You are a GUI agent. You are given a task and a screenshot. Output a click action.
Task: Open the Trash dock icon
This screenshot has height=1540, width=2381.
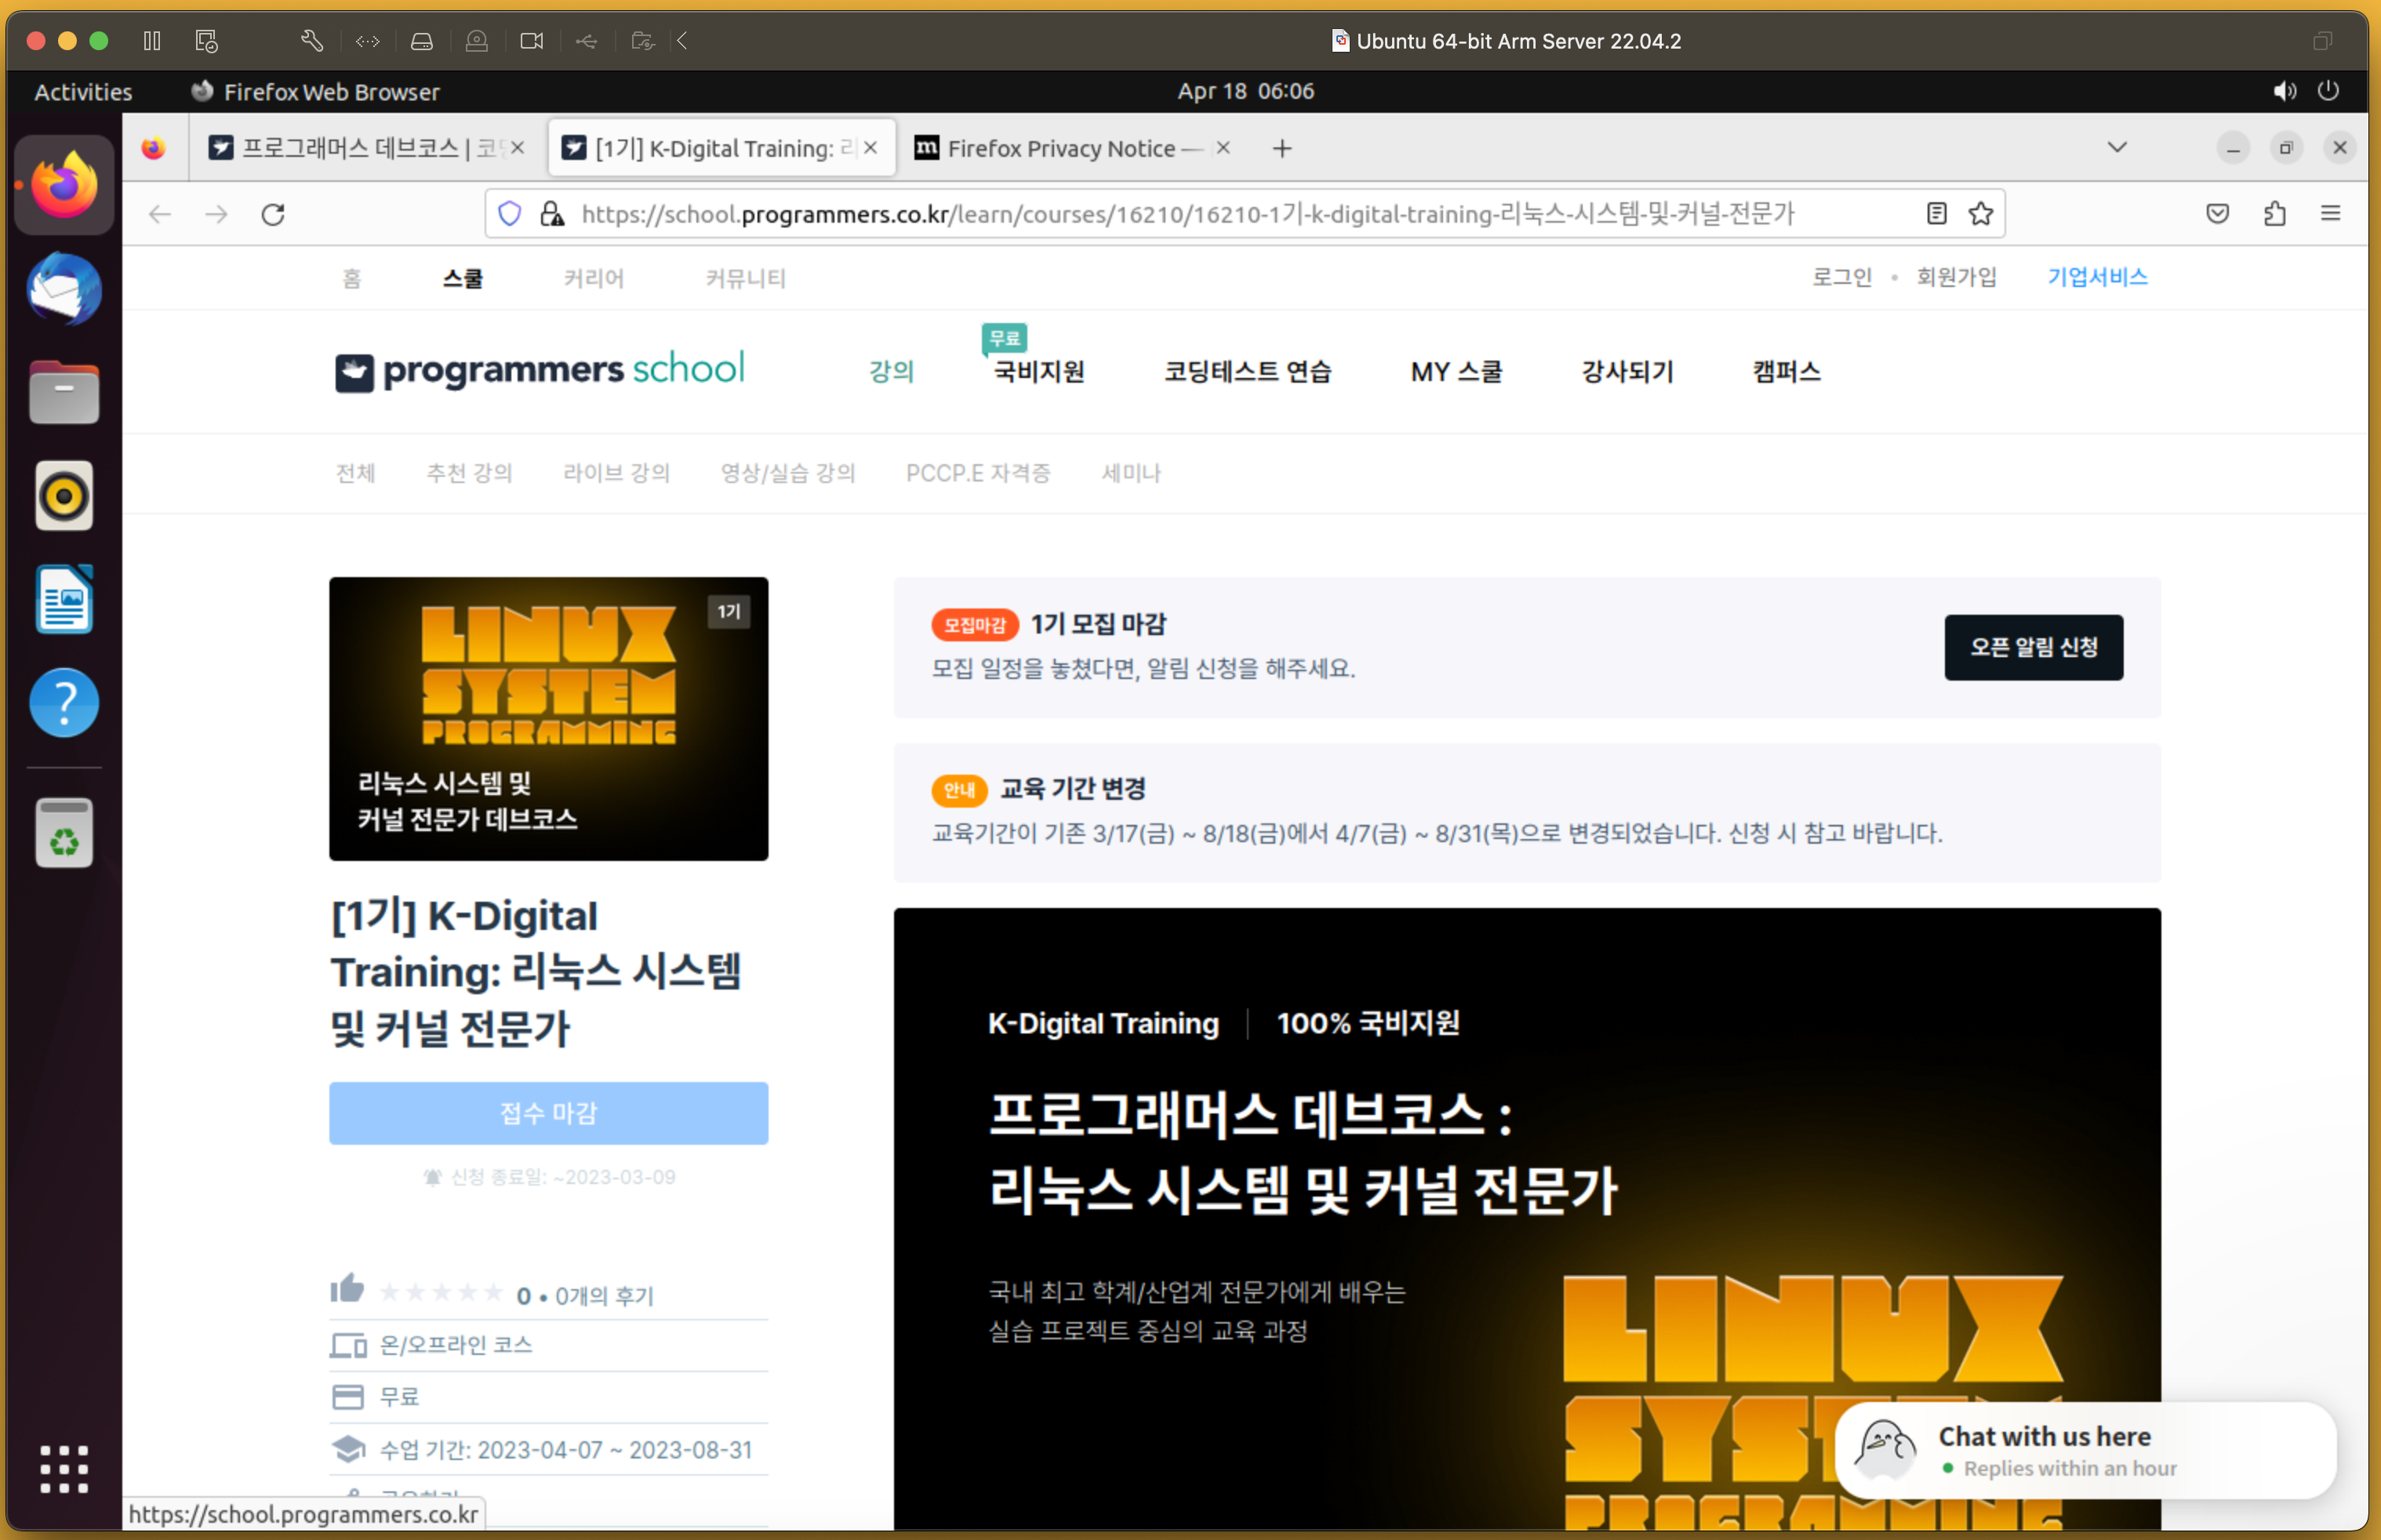(65, 833)
